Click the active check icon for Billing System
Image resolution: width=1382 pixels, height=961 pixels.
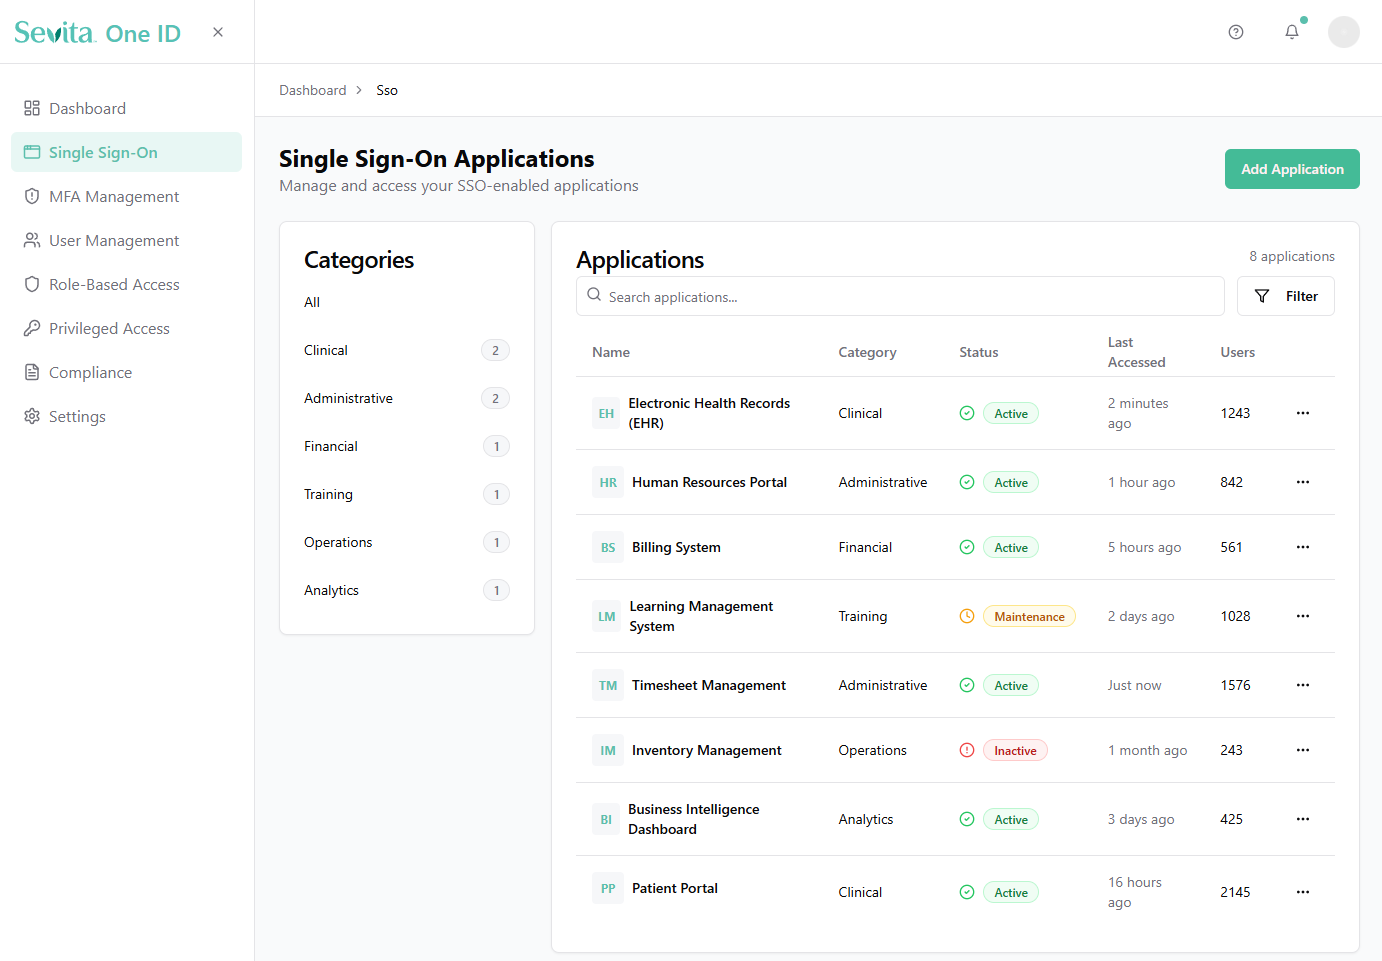coord(967,547)
